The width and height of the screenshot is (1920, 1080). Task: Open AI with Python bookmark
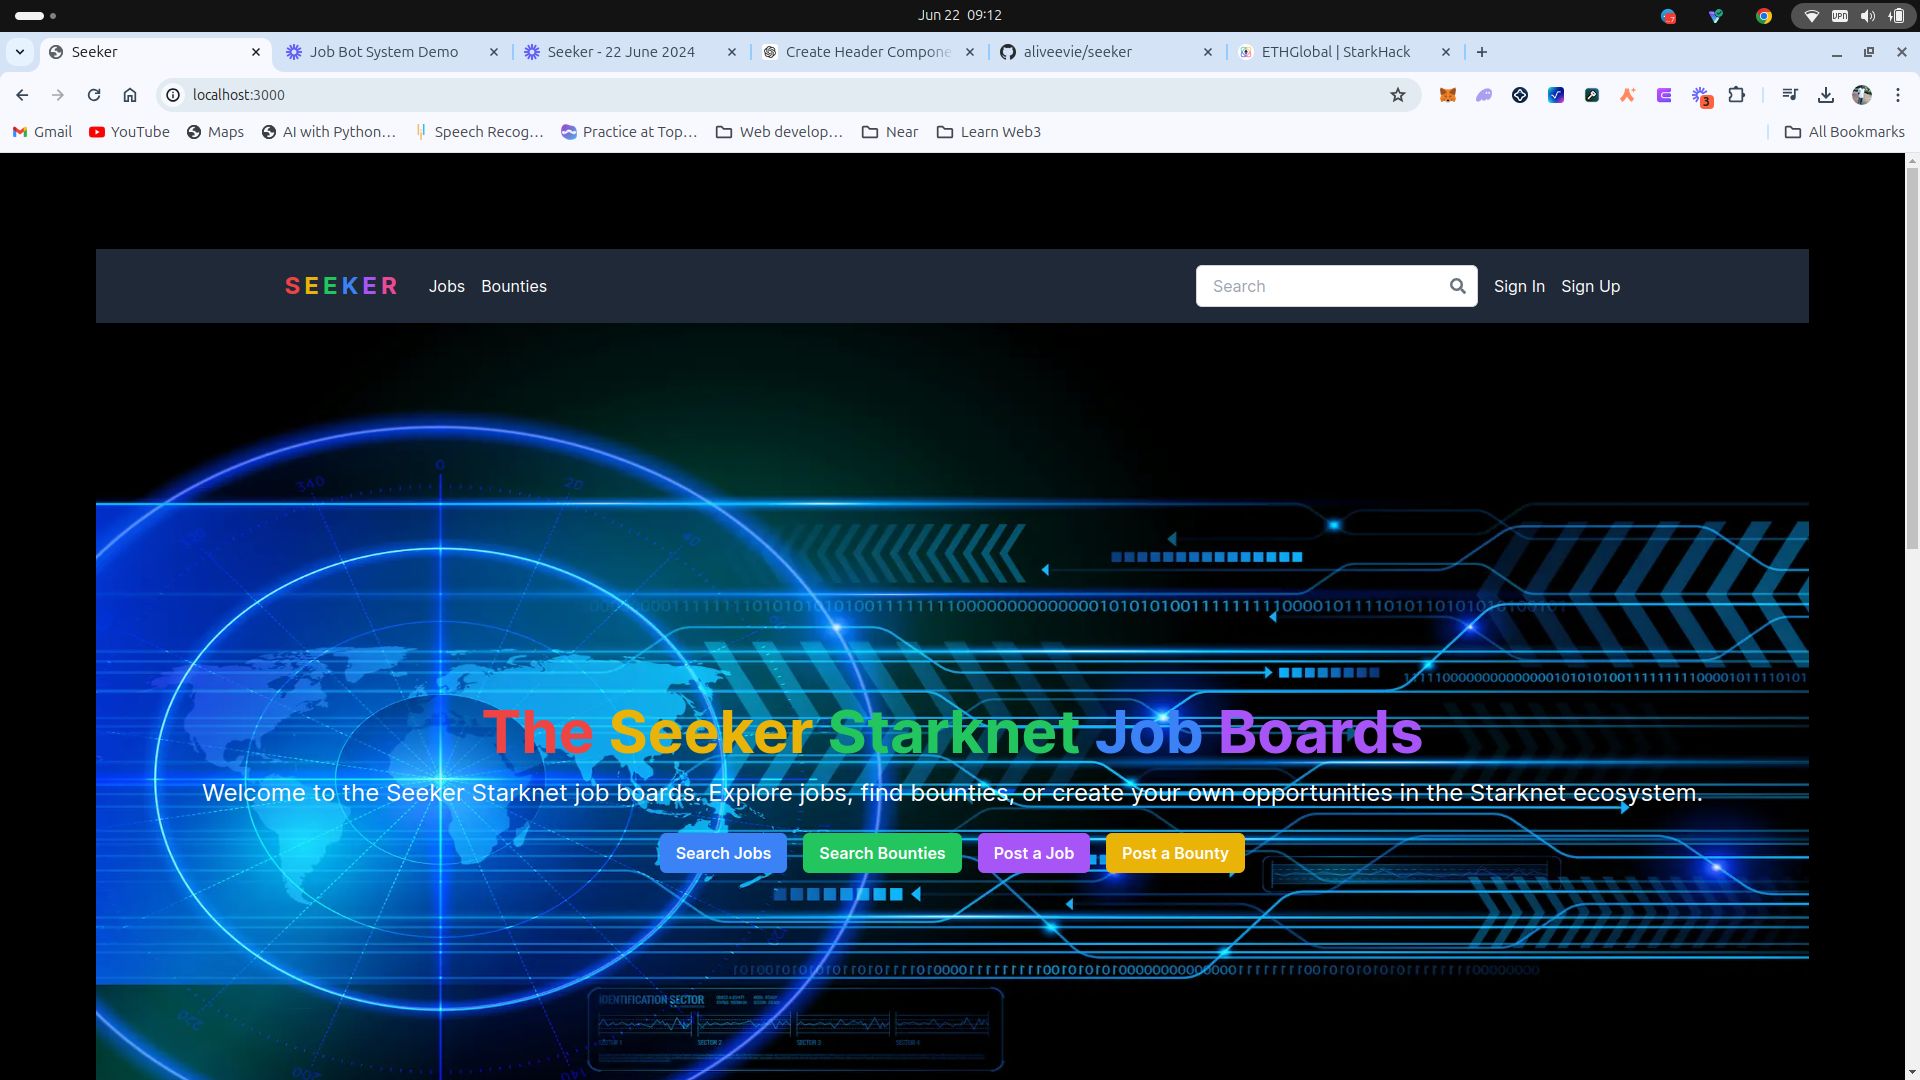(328, 132)
